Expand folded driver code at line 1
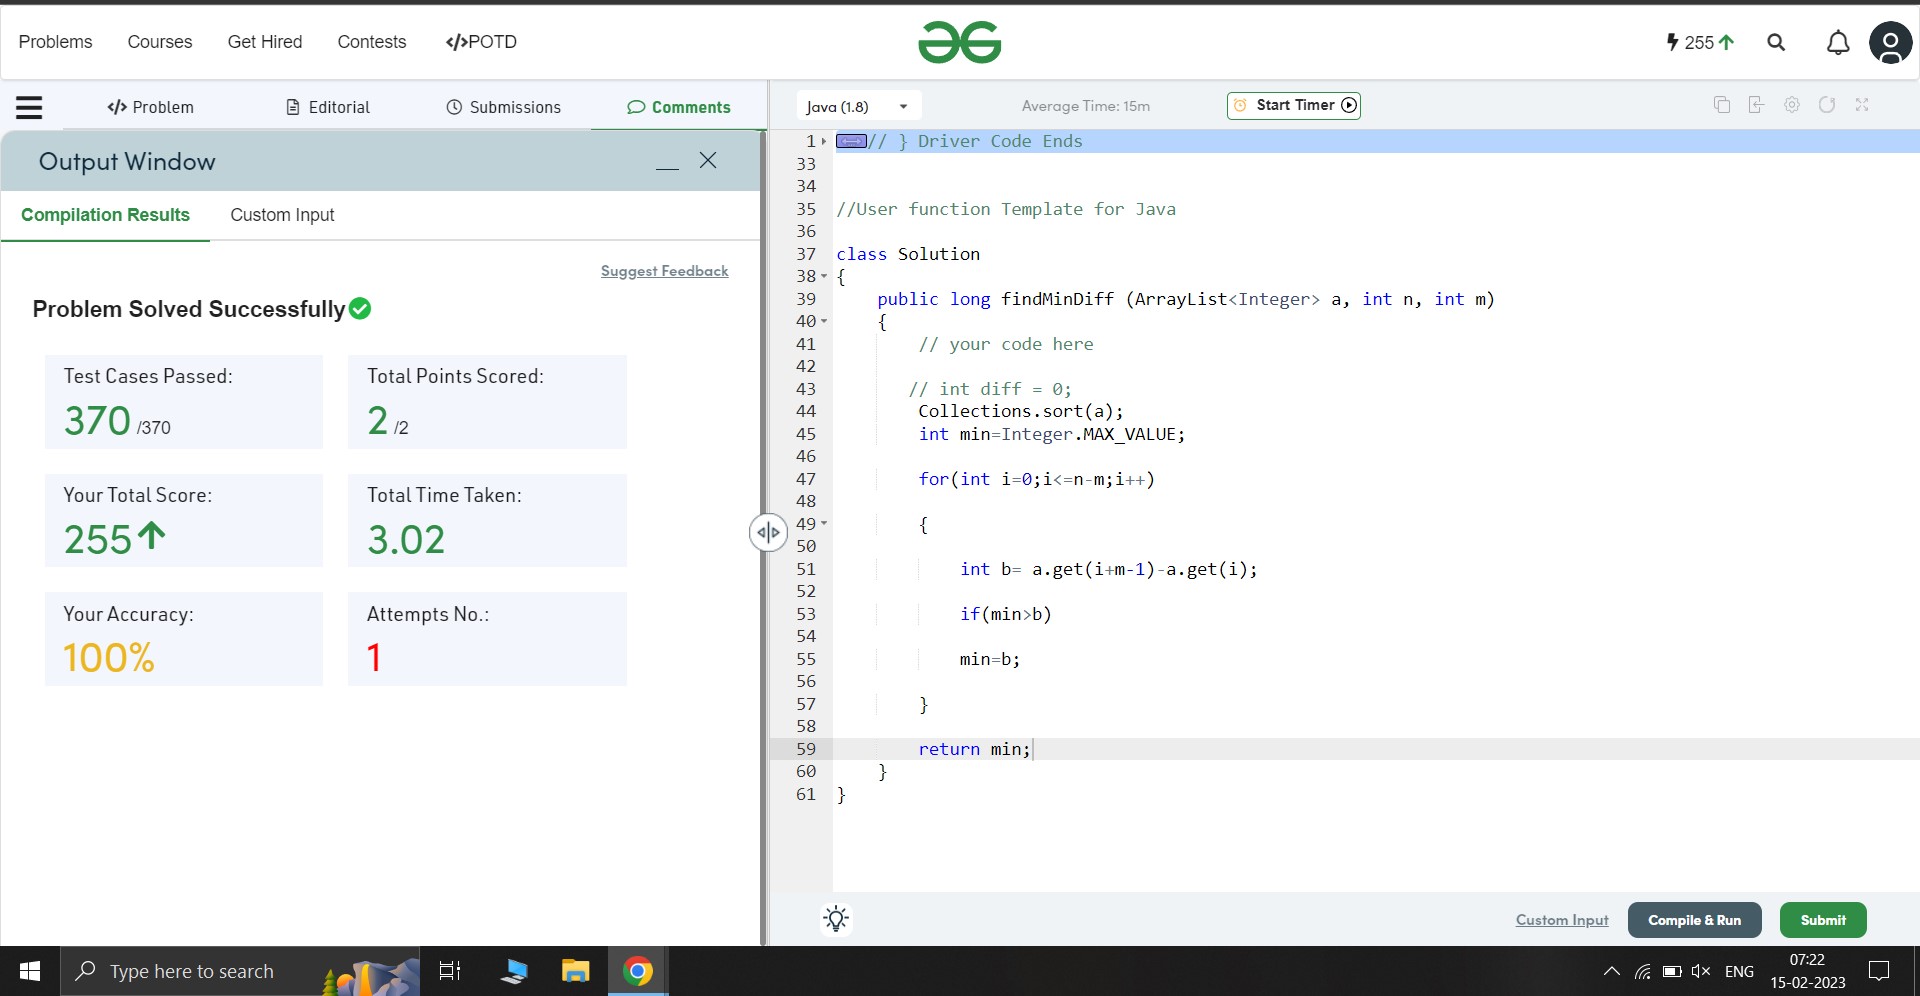Screen dimensions: 1920x996 [825, 142]
